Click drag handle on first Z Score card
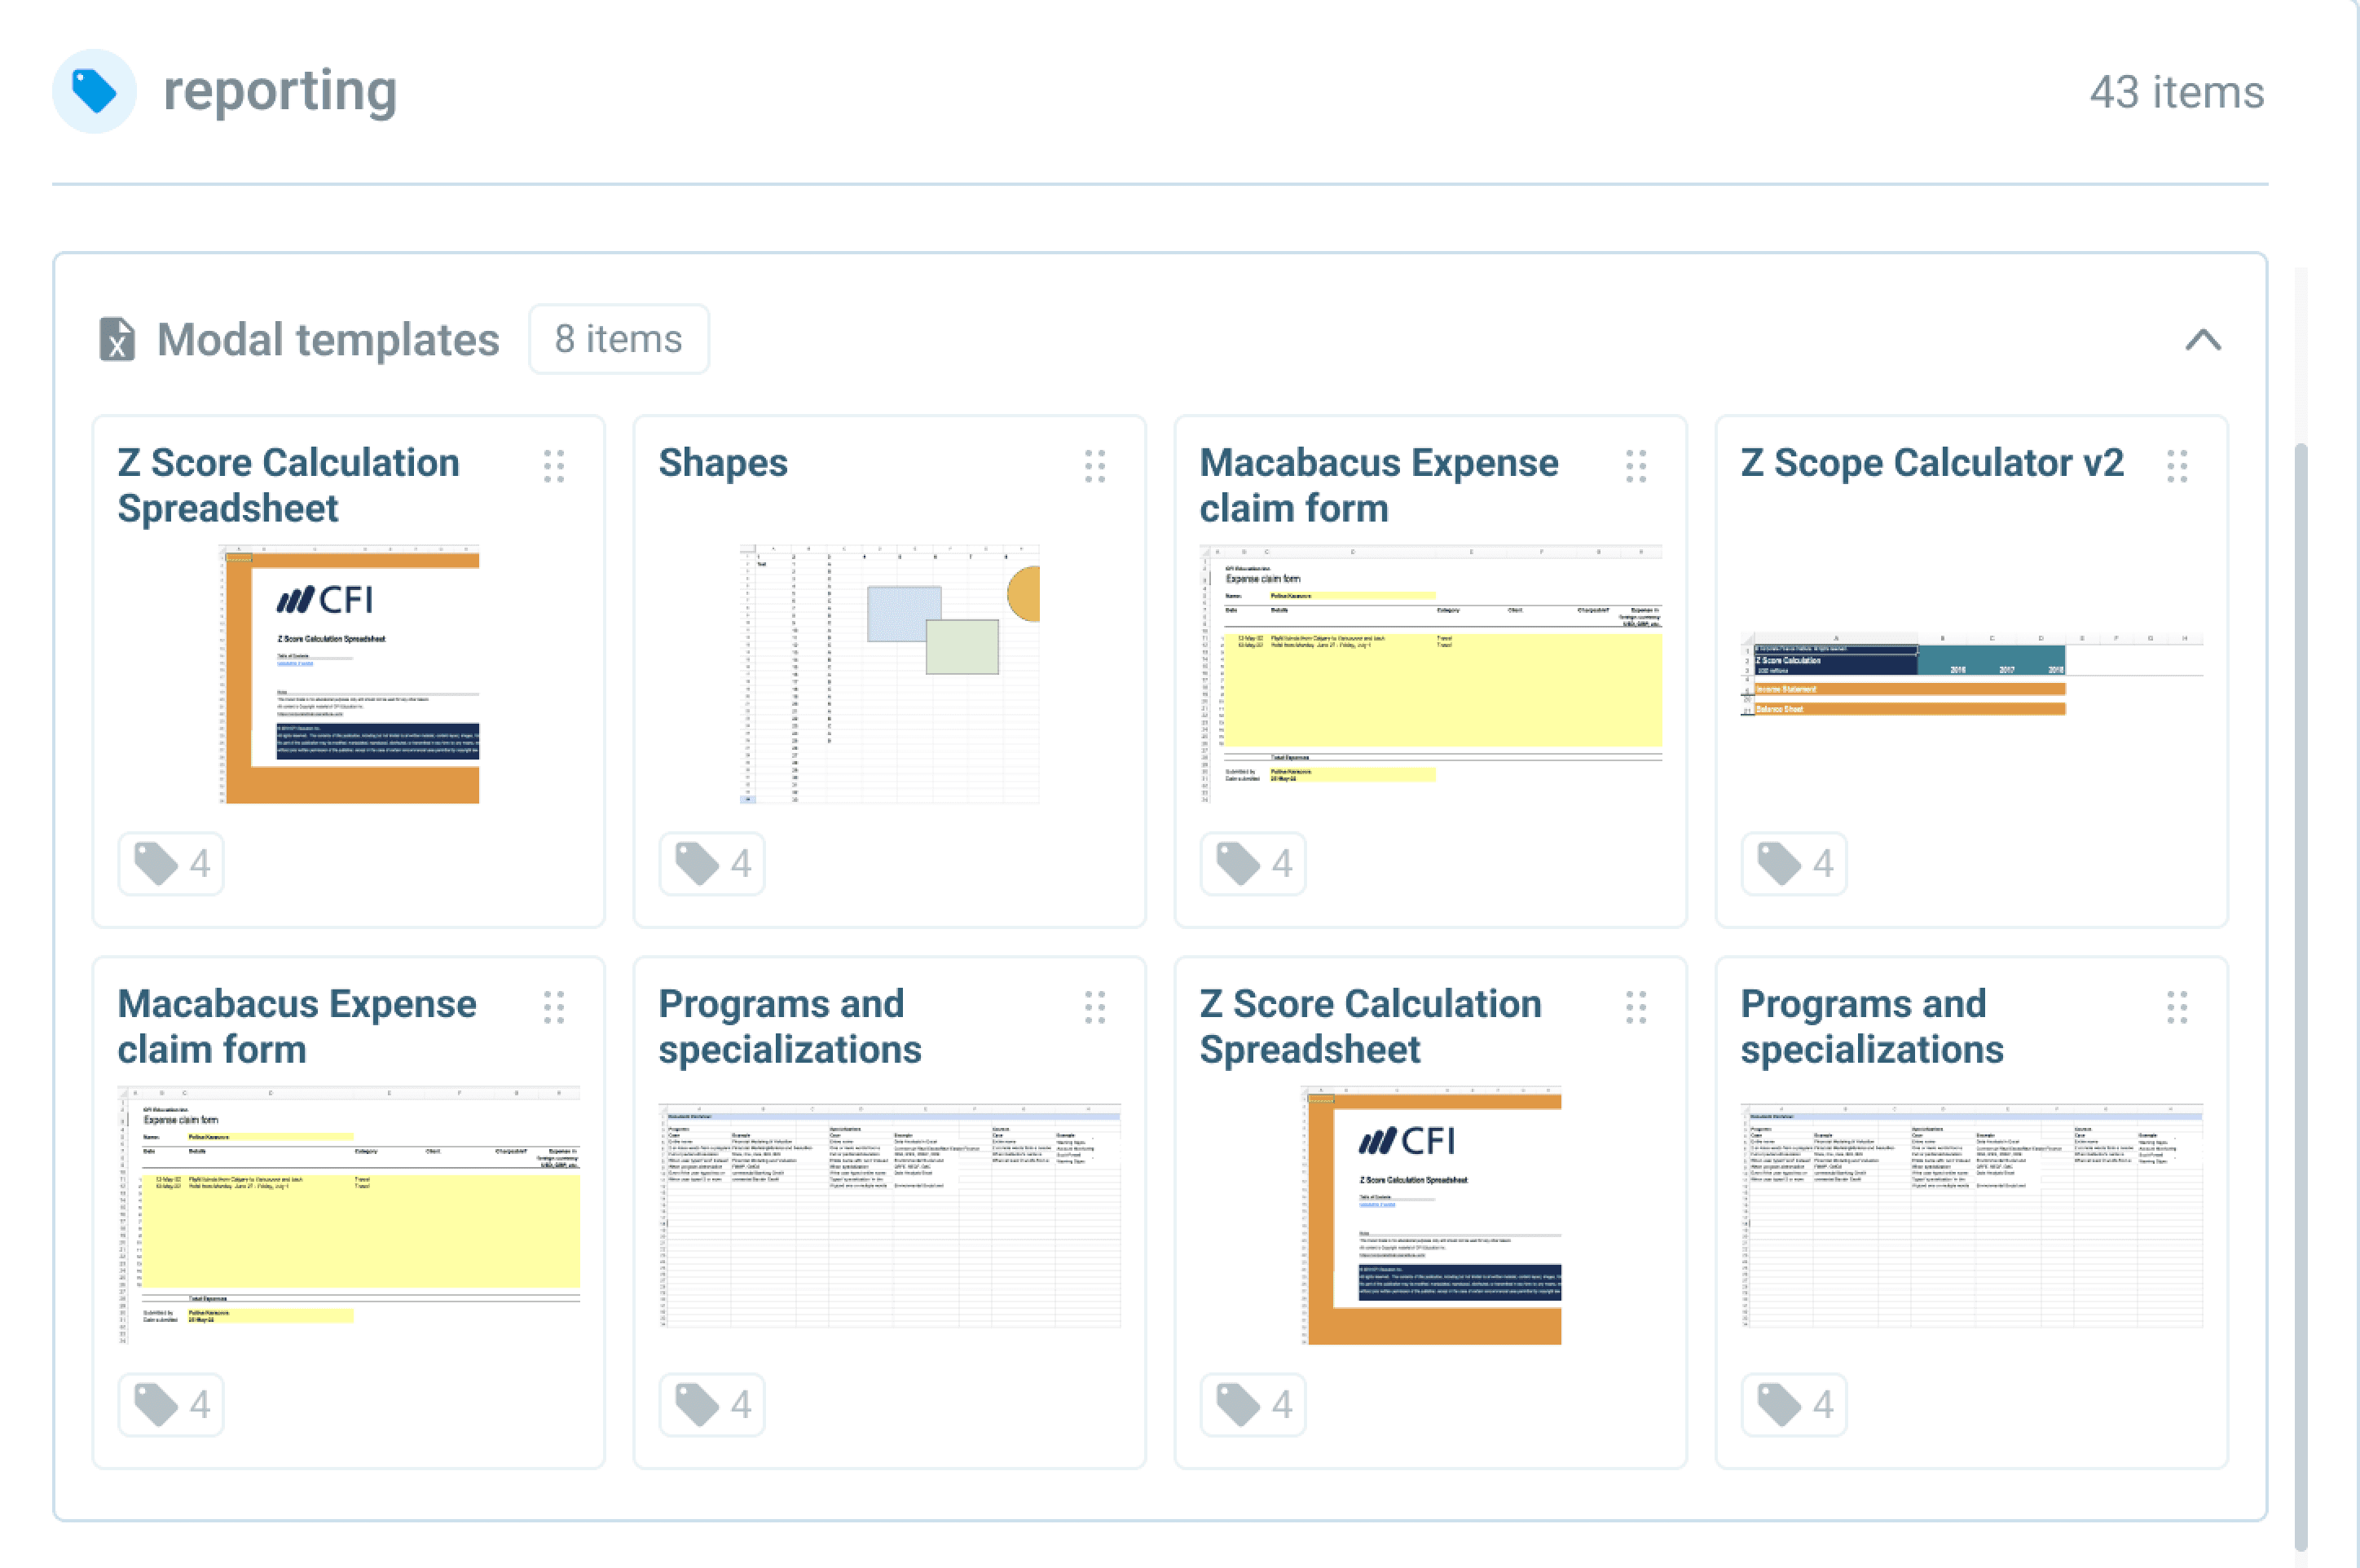2360x1568 pixels. coord(553,466)
